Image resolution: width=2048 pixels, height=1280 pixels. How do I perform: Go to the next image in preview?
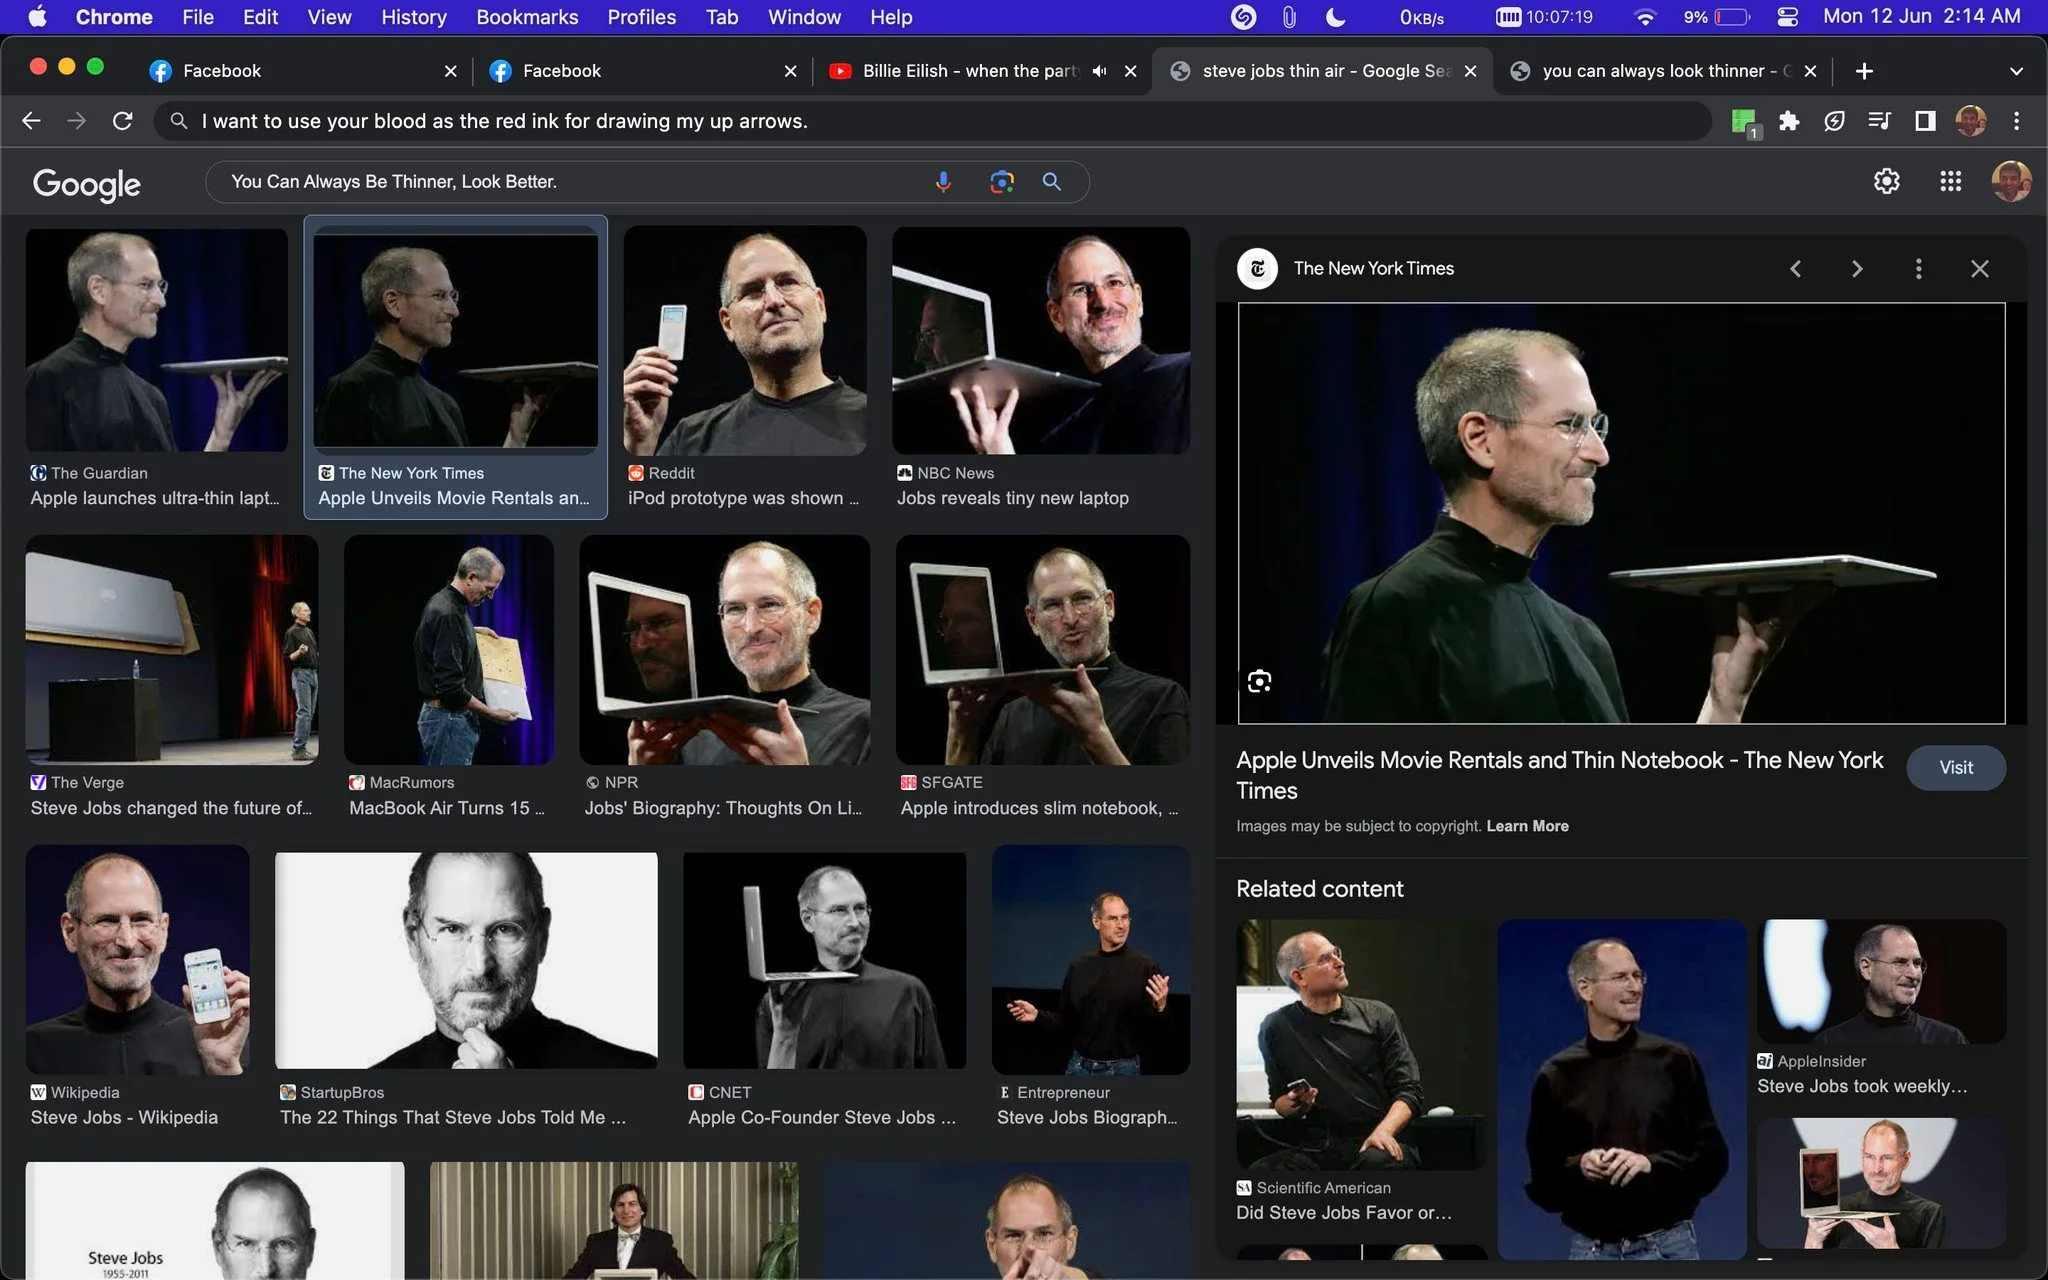coord(1857,269)
